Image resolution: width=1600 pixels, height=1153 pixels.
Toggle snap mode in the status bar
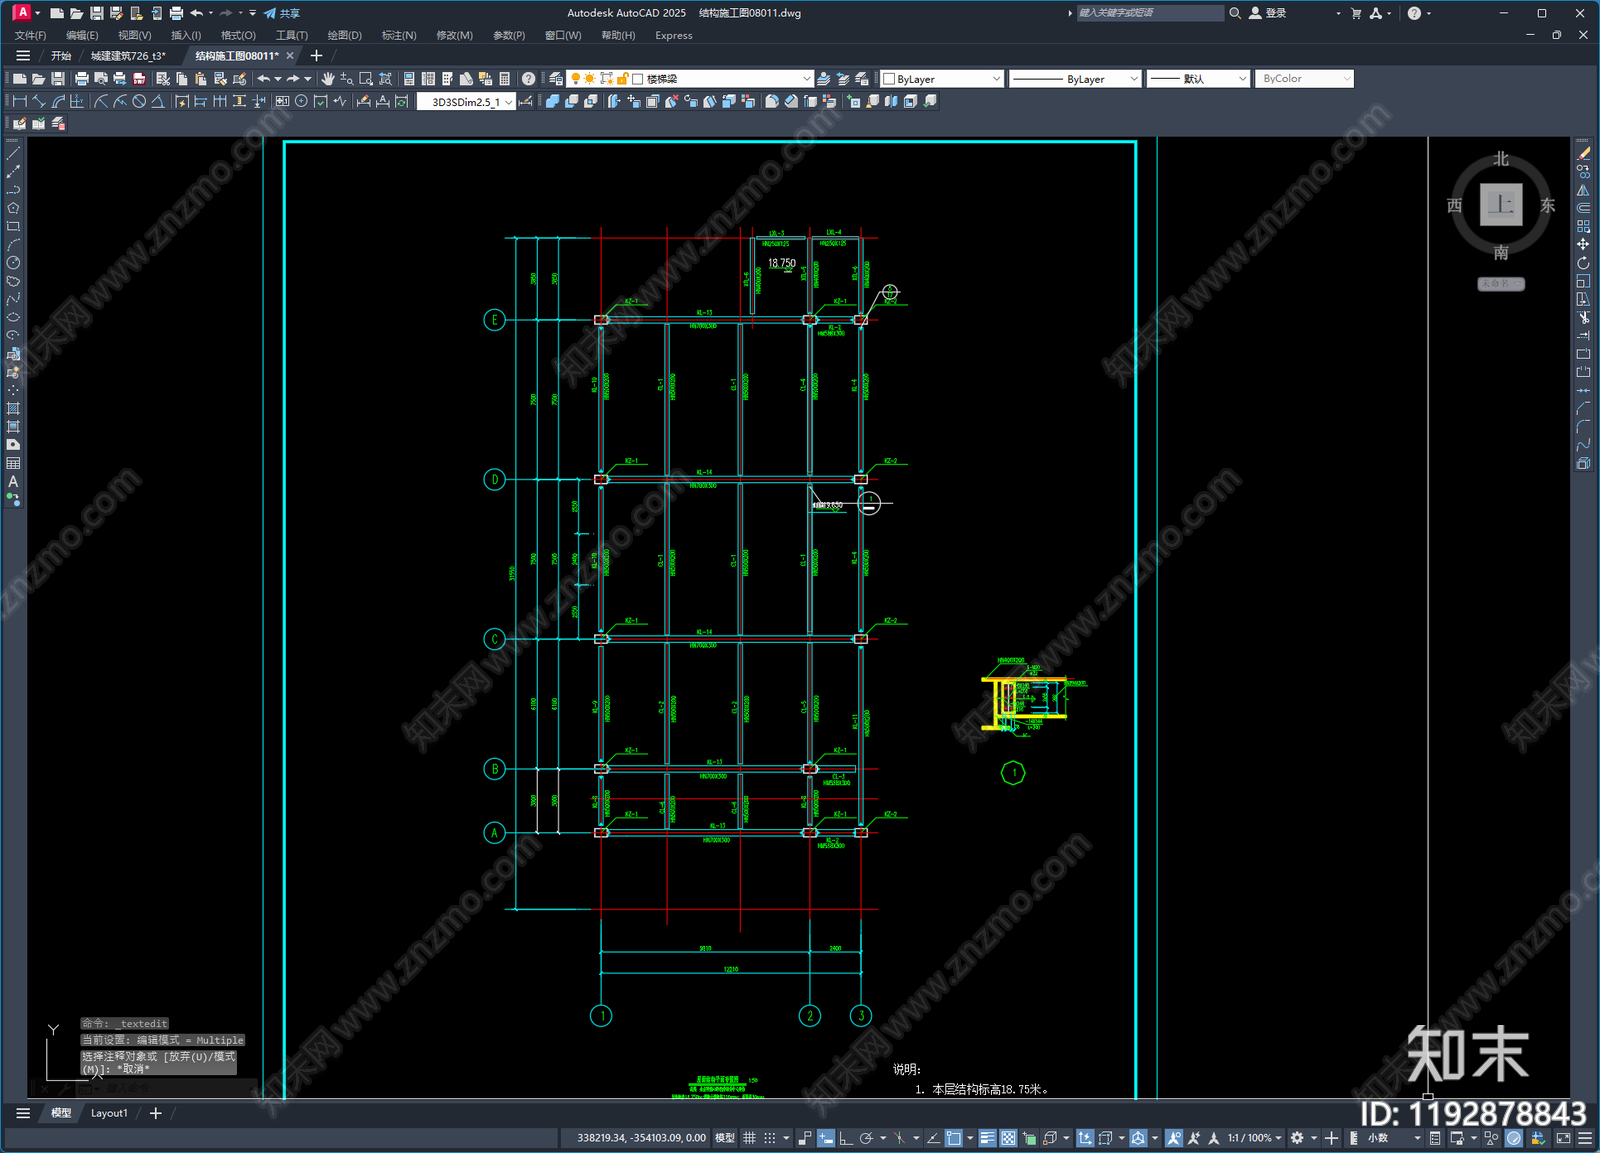pos(769,1138)
